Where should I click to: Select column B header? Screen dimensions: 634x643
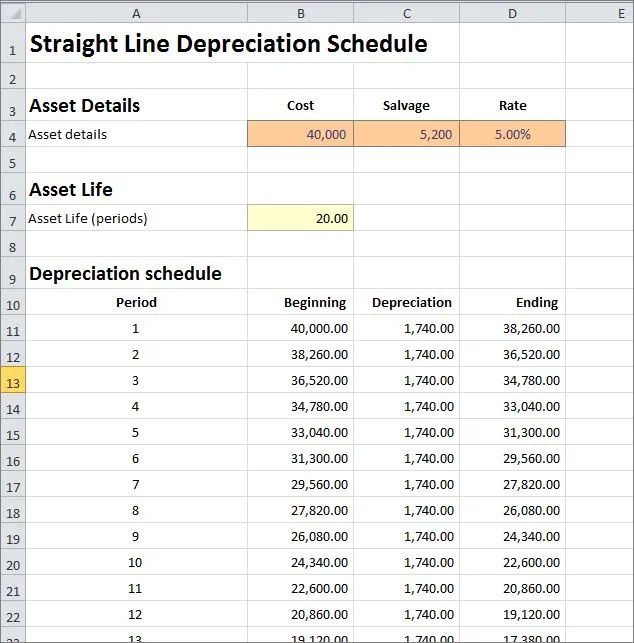(301, 14)
